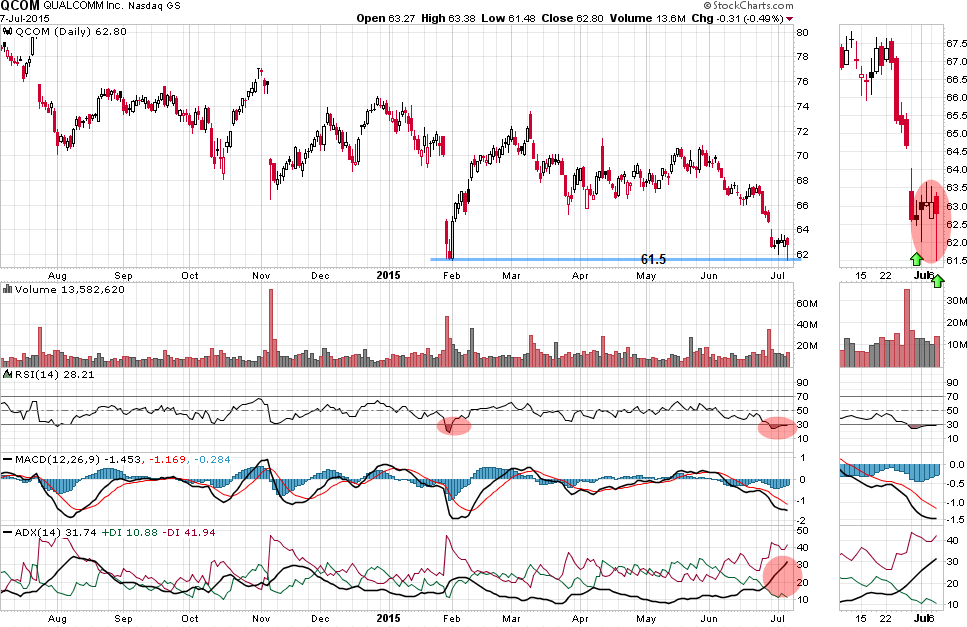Click the 61.5 support level label
Screen dimensions: 967x627
point(653,260)
